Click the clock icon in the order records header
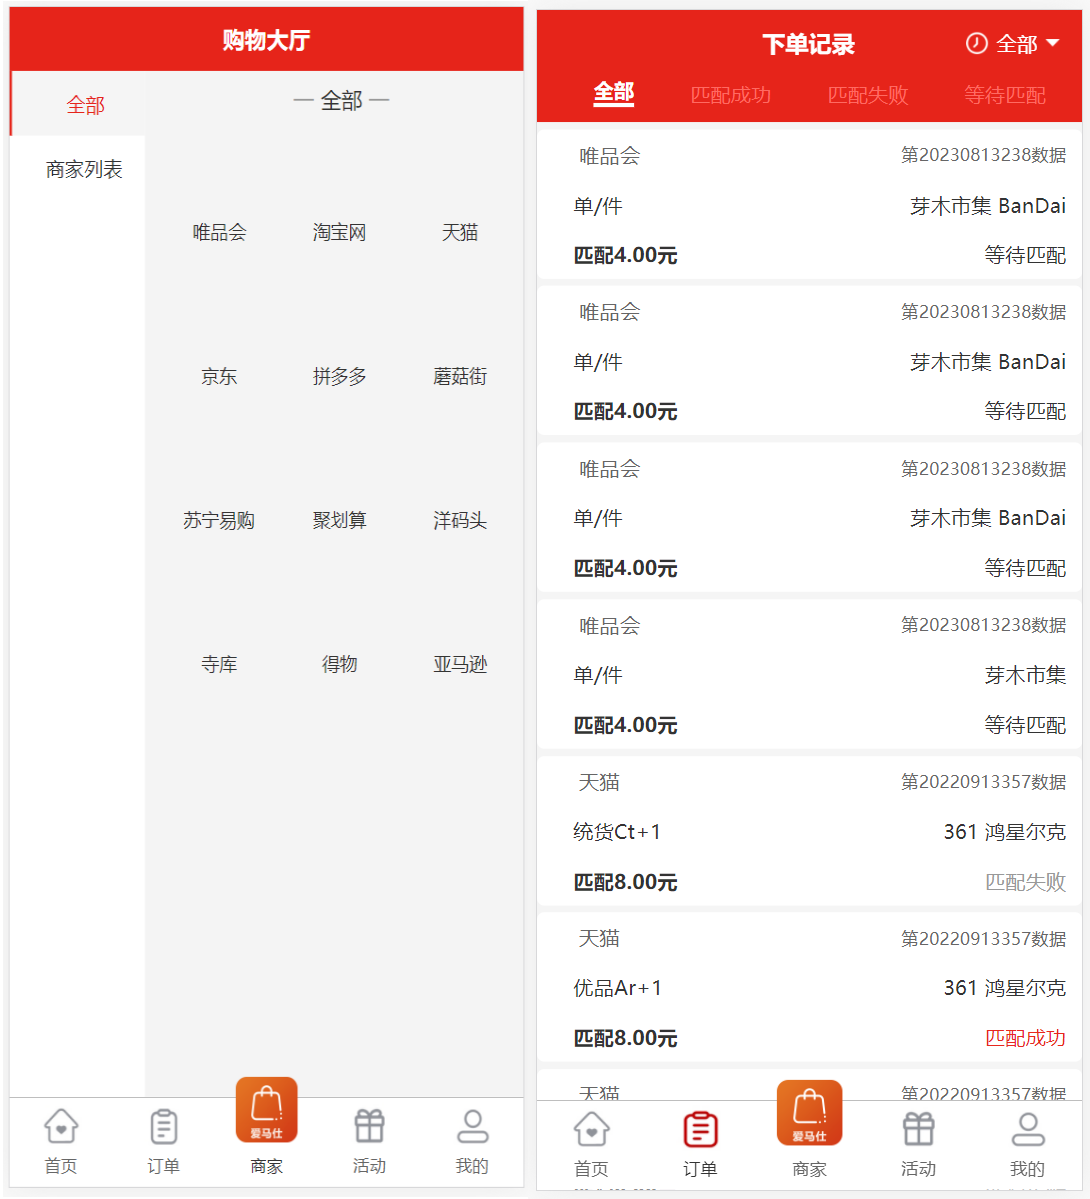 pyautogui.click(x=976, y=44)
